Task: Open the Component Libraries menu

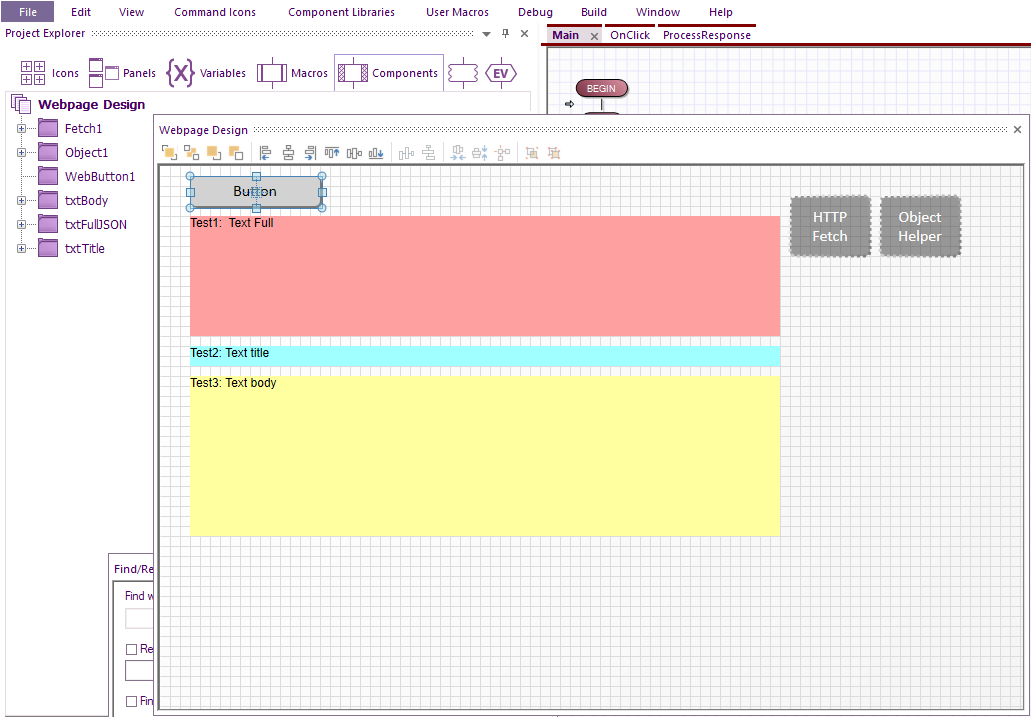Action: pos(341,12)
